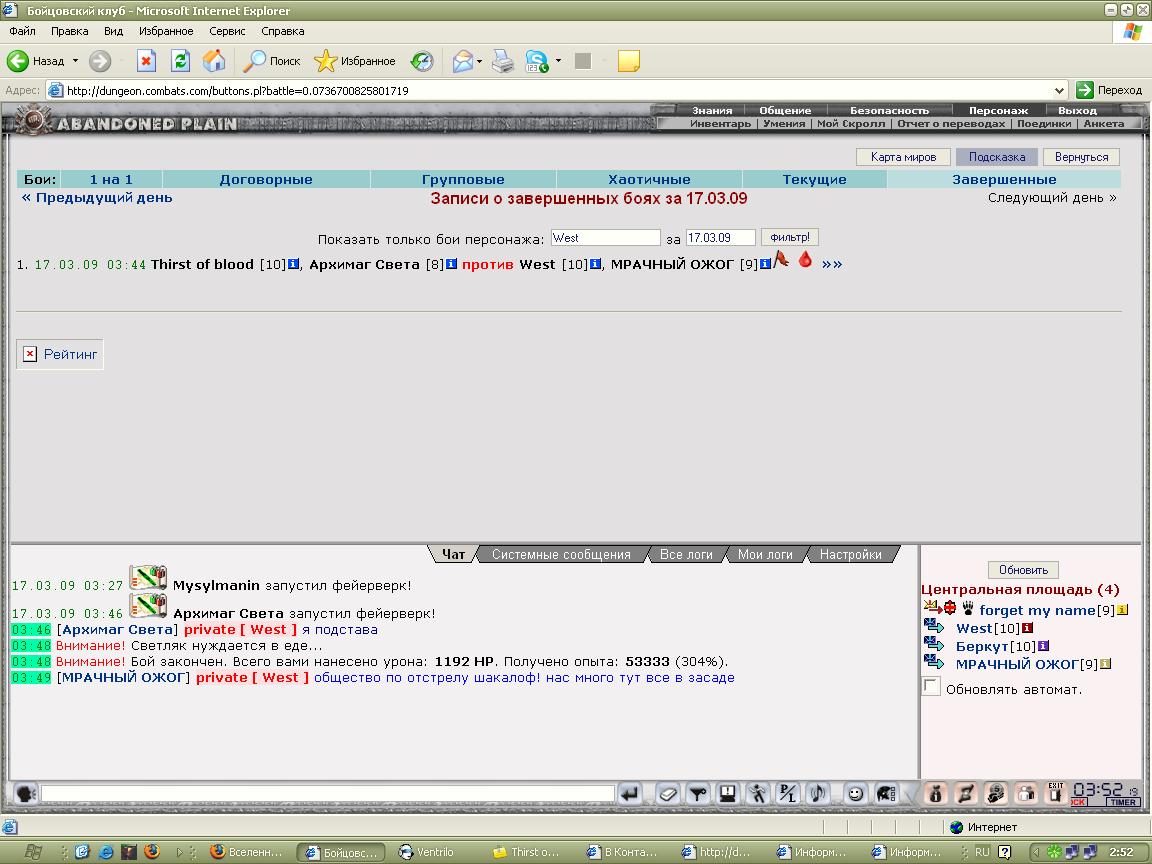
Task: Click the фильтр! button
Action: [790, 237]
